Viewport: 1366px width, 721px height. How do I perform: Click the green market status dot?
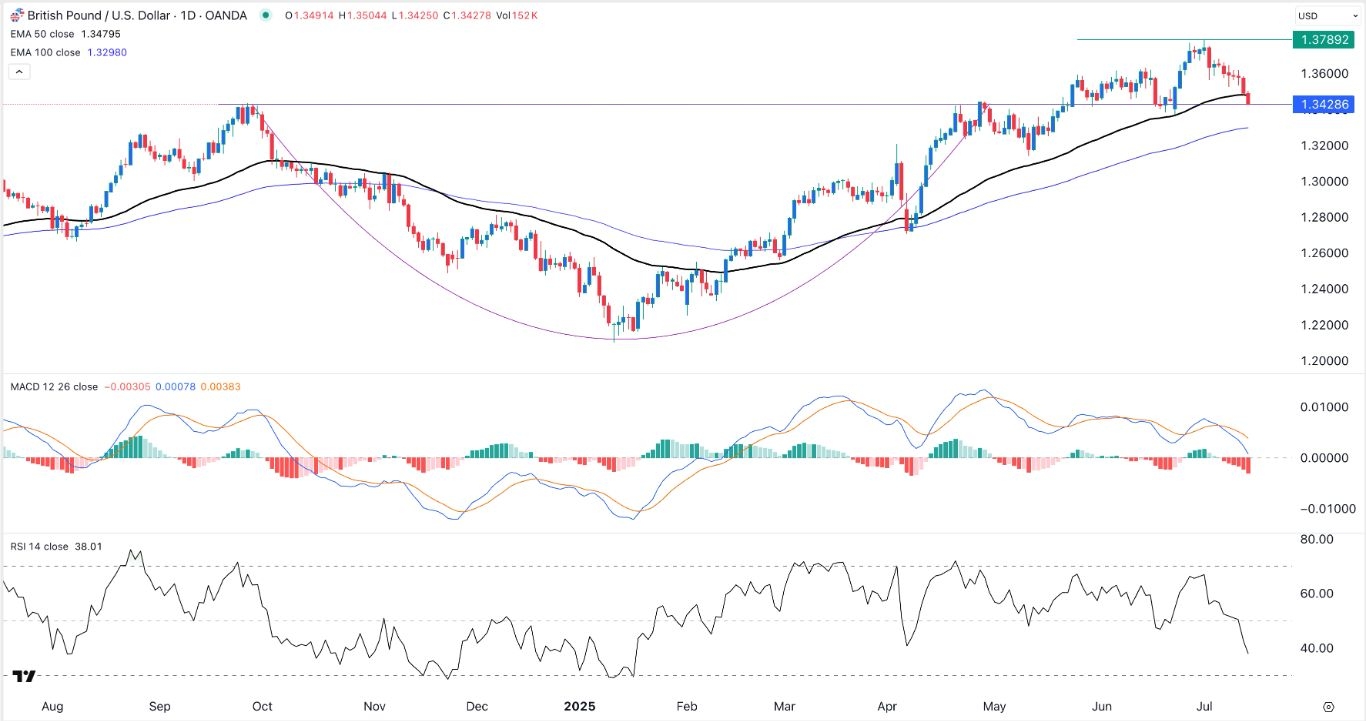coord(266,15)
